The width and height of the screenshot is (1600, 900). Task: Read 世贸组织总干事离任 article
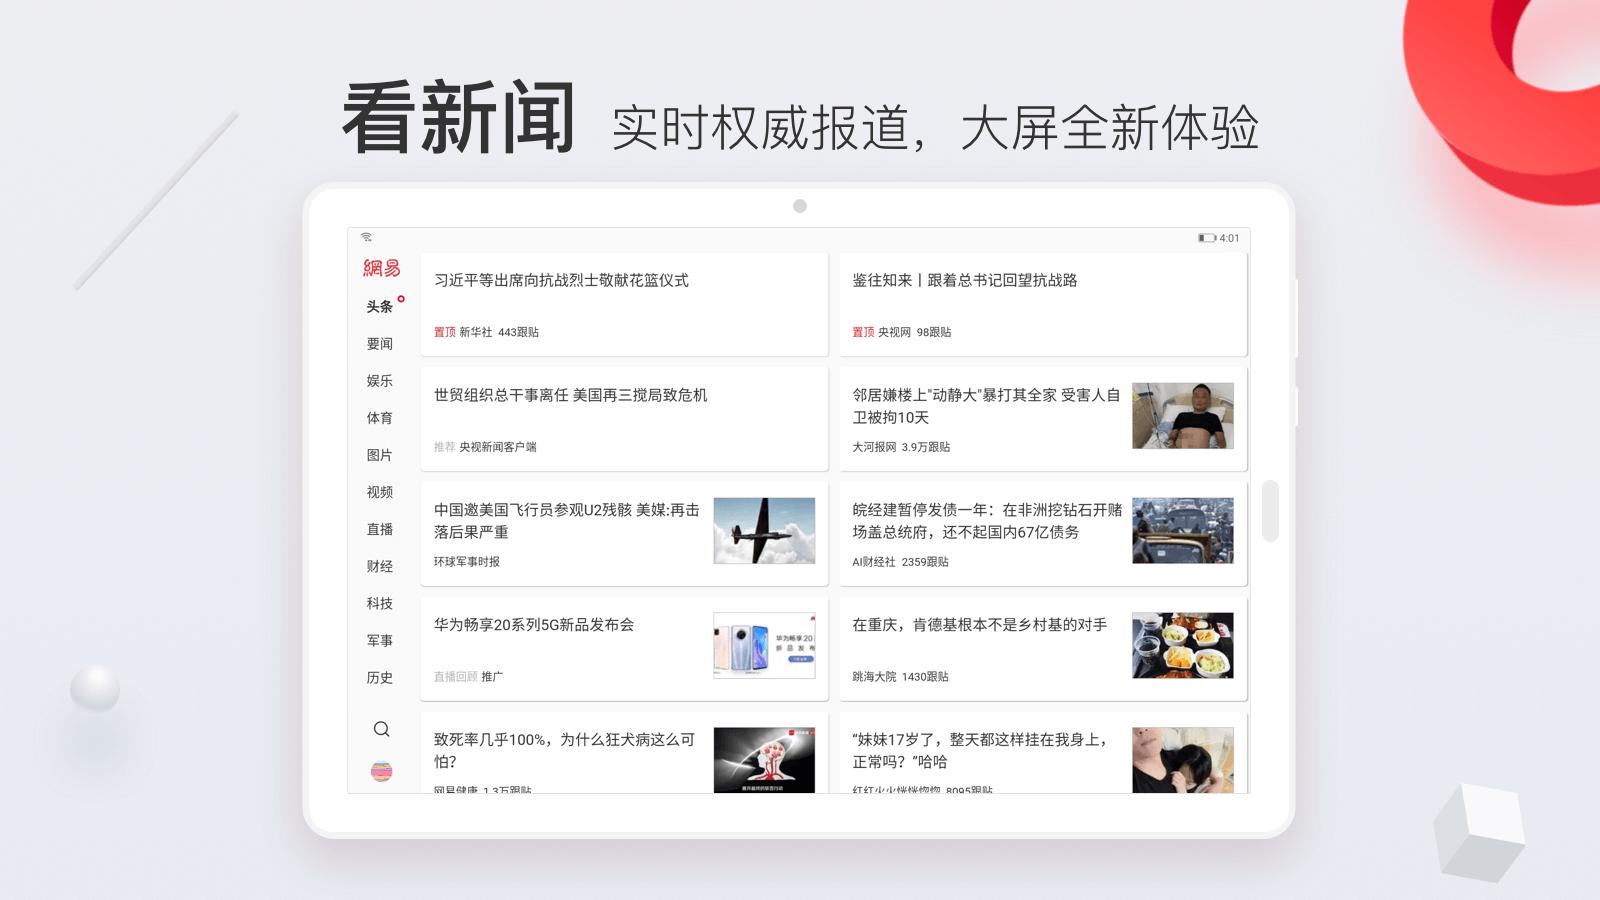click(x=570, y=395)
